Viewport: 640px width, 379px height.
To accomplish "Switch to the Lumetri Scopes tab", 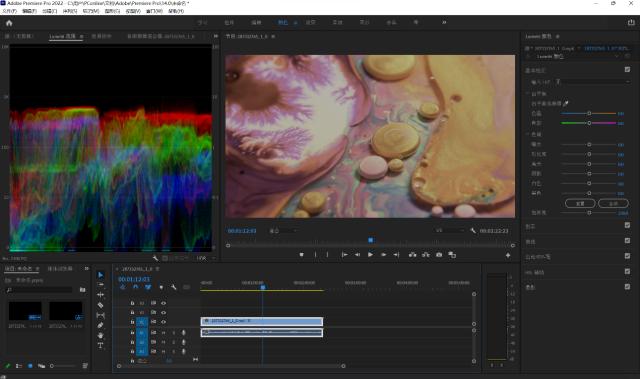I will coord(62,36).
